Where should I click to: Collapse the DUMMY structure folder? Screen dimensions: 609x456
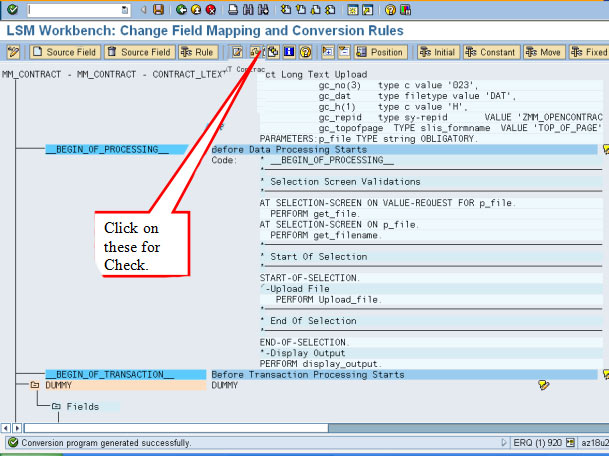tap(35, 385)
